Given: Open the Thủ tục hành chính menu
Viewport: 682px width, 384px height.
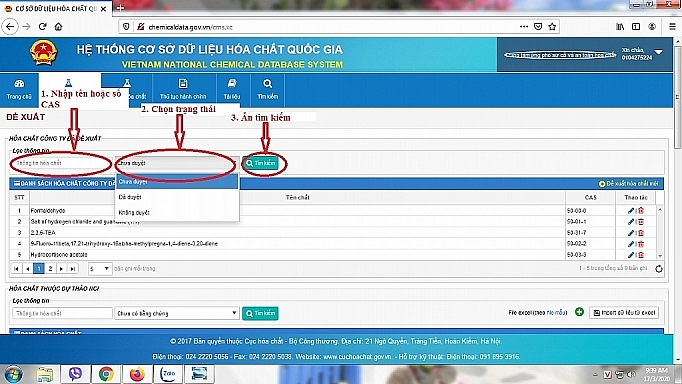Looking at the screenshot, I should click(183, 90).
